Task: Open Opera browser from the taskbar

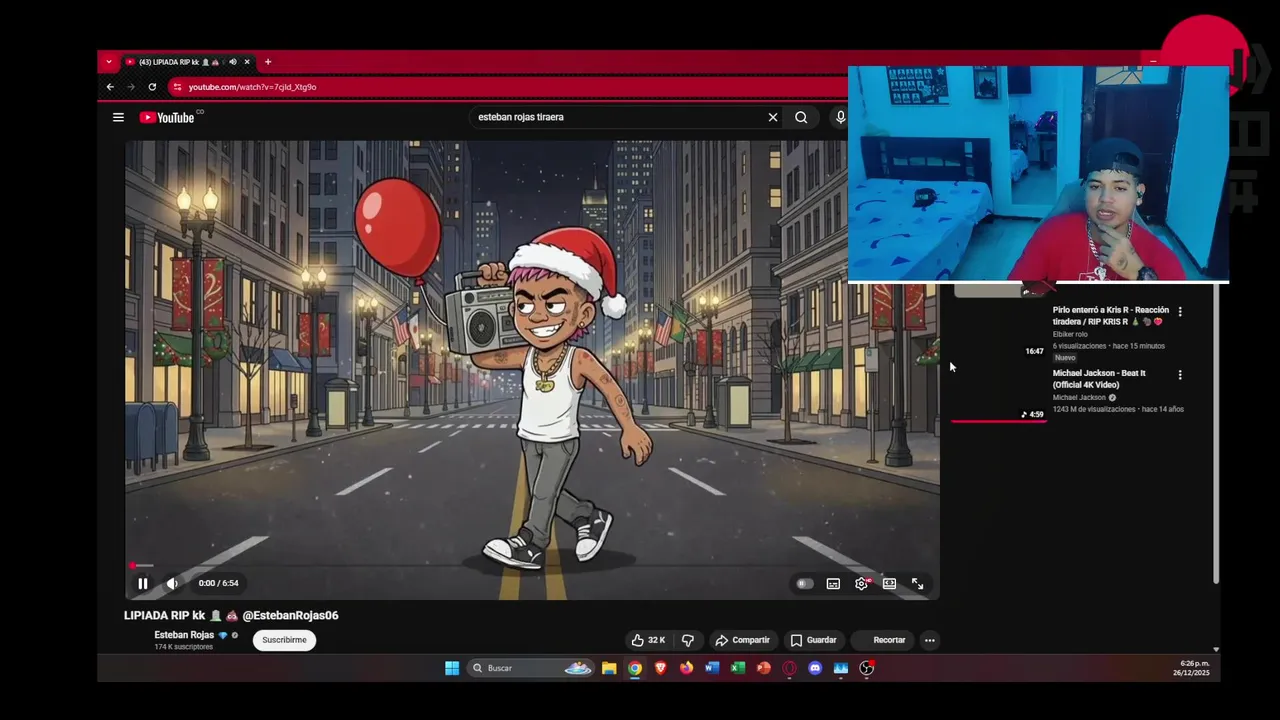Action: [x=790, y=668]
